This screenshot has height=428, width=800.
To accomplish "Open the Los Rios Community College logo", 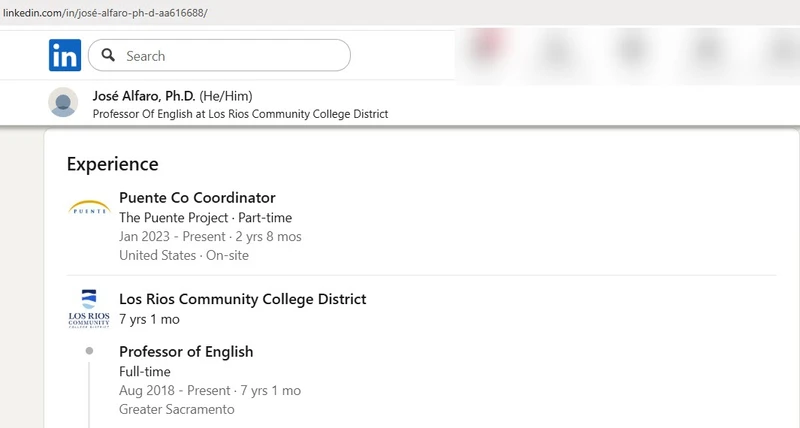I will coord(89,309).
